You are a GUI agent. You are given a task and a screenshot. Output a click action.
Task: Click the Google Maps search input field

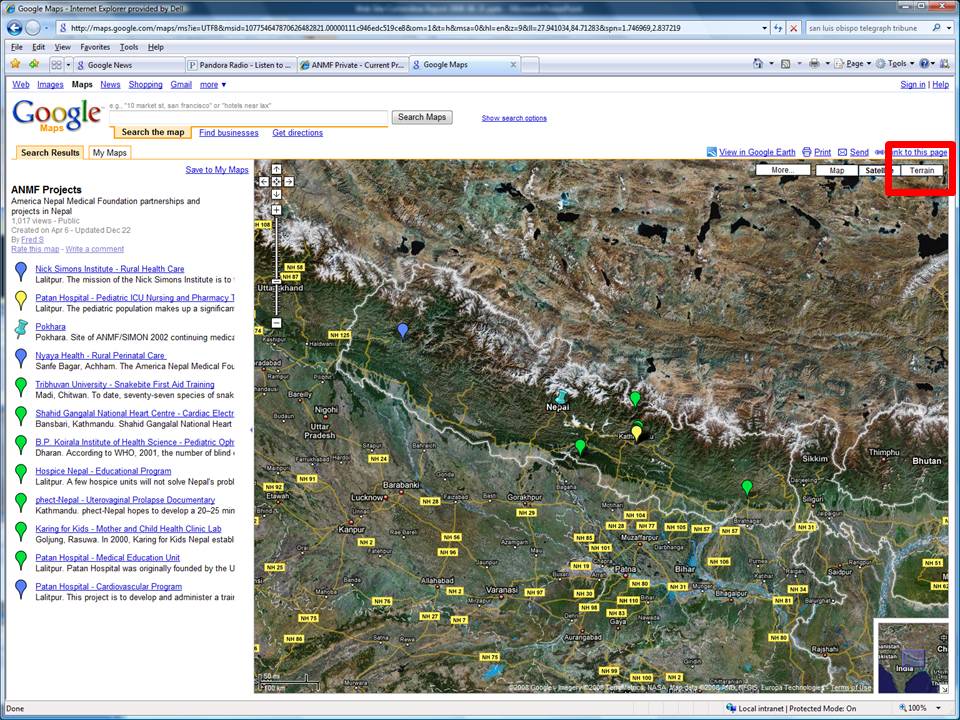click(x=248, y=118)
